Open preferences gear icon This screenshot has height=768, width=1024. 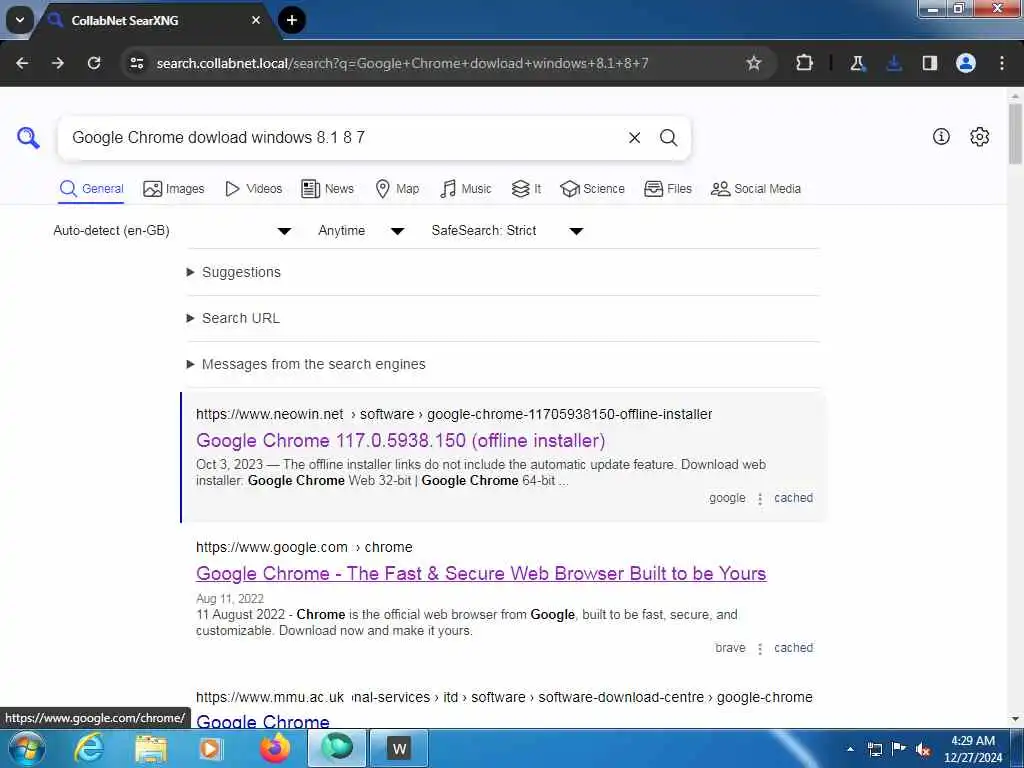(979, 136)
